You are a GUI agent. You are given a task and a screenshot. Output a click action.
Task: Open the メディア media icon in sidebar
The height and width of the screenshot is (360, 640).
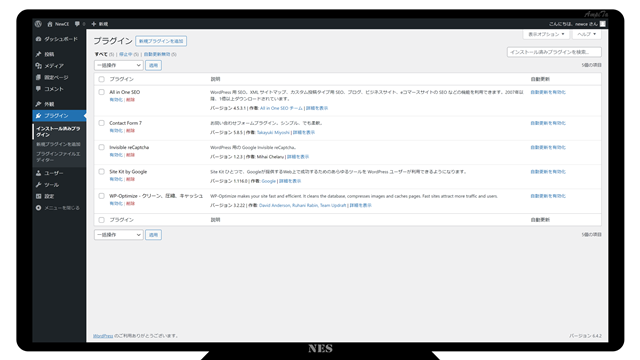(x=38, y=65)
